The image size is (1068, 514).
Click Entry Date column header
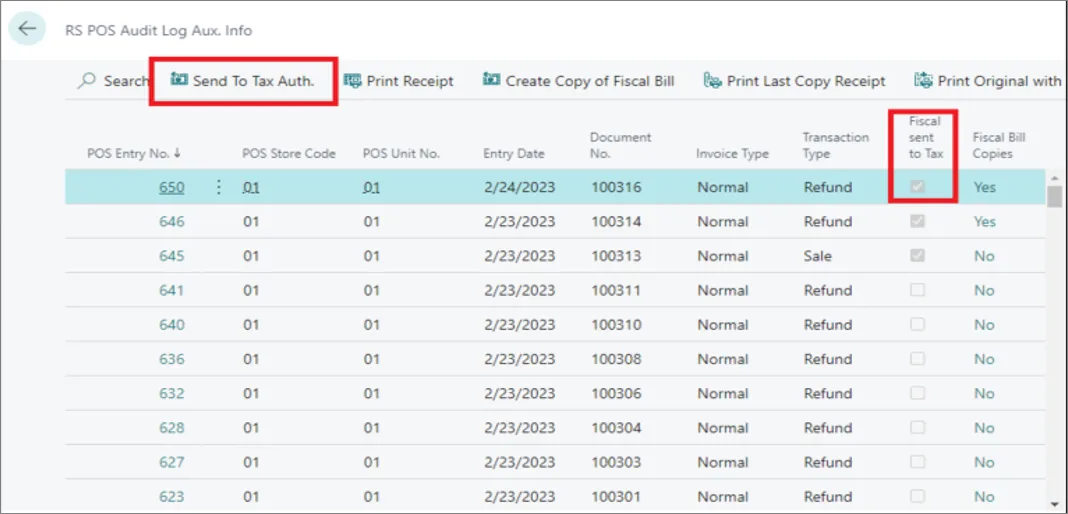coord(514,154)
